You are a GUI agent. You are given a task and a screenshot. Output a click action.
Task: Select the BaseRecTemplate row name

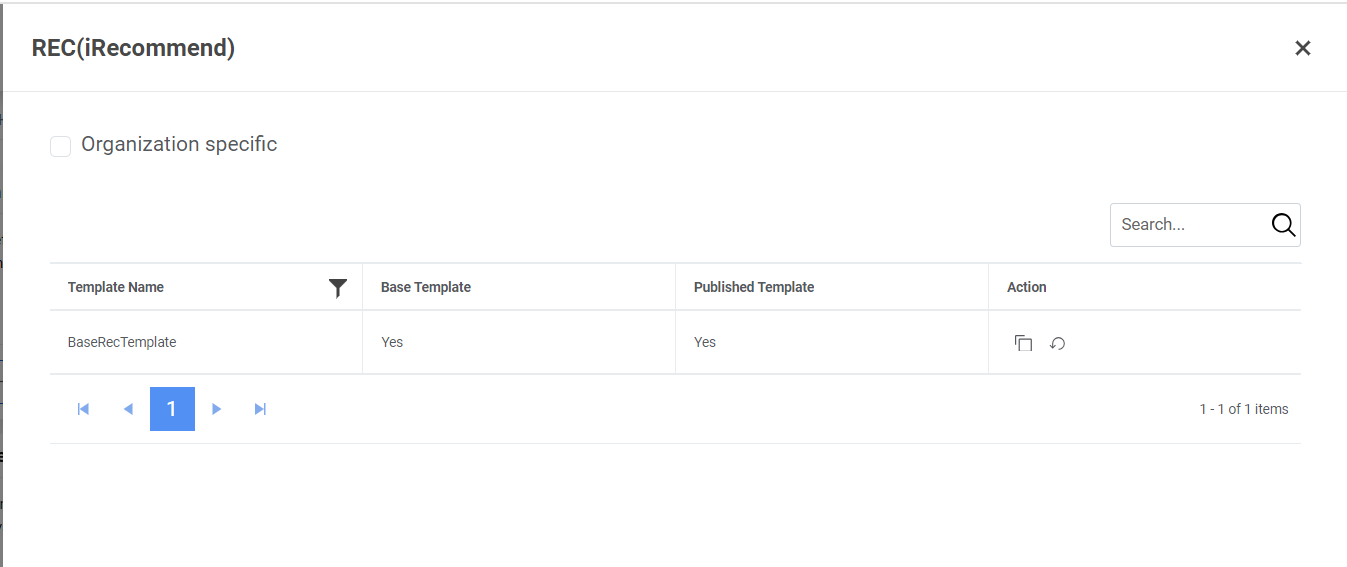[x=122, y=342]
